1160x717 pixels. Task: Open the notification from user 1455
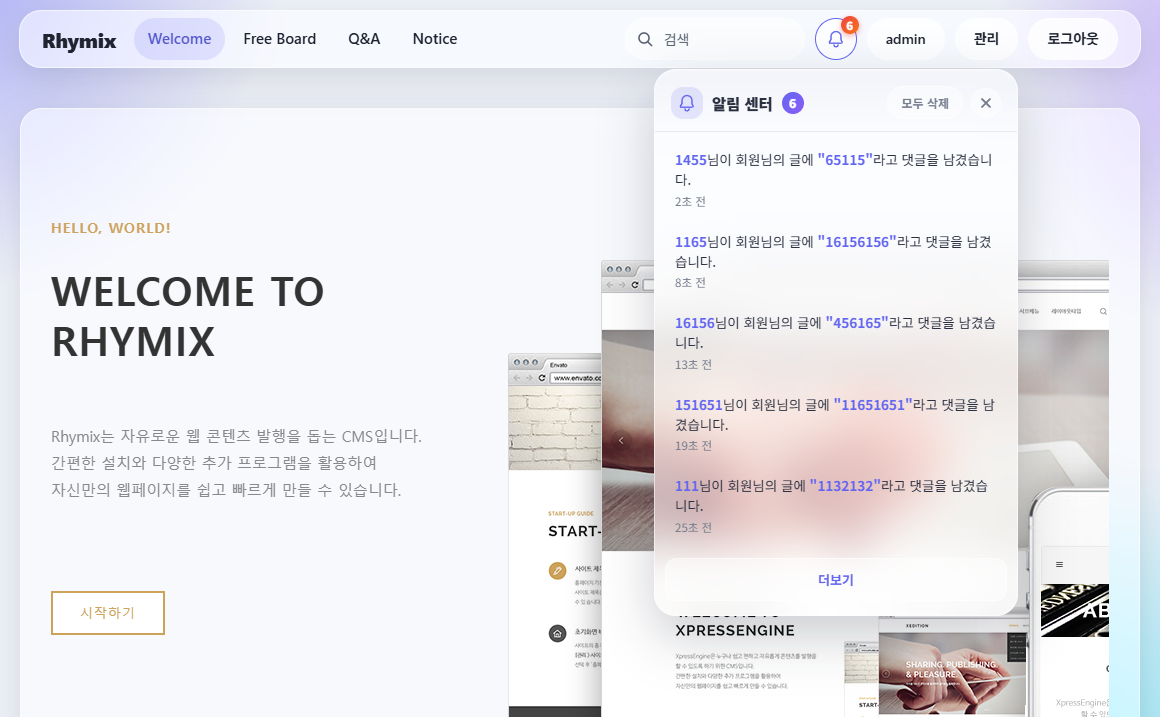(x=691, y=160)
